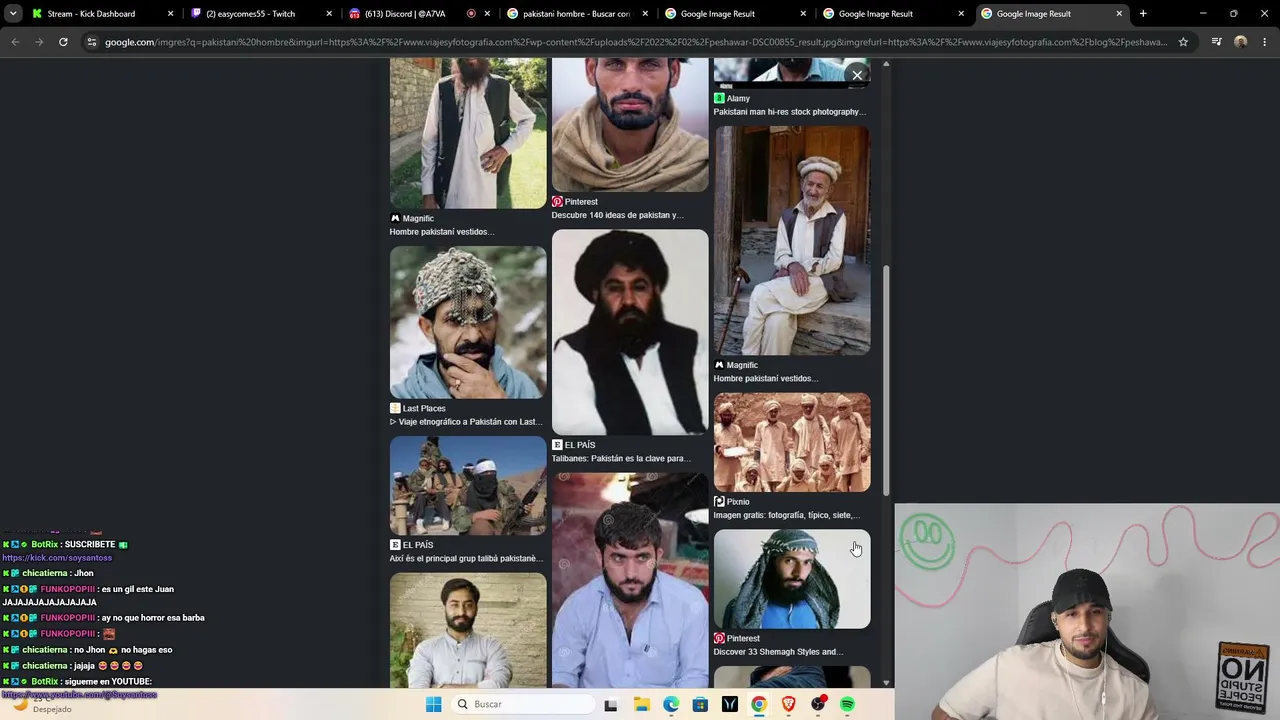Screen dimensions: 1280x720
Task: Open the media controls icon in Chrome toolbar
Action: [x=1216, y=42]
